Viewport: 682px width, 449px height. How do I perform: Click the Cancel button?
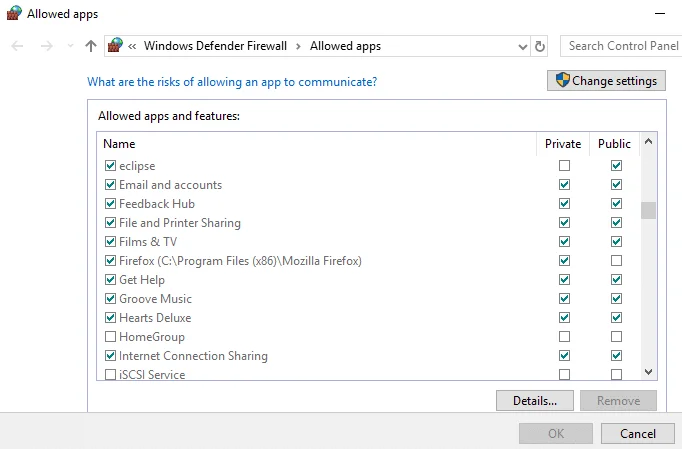coord(638,433)
